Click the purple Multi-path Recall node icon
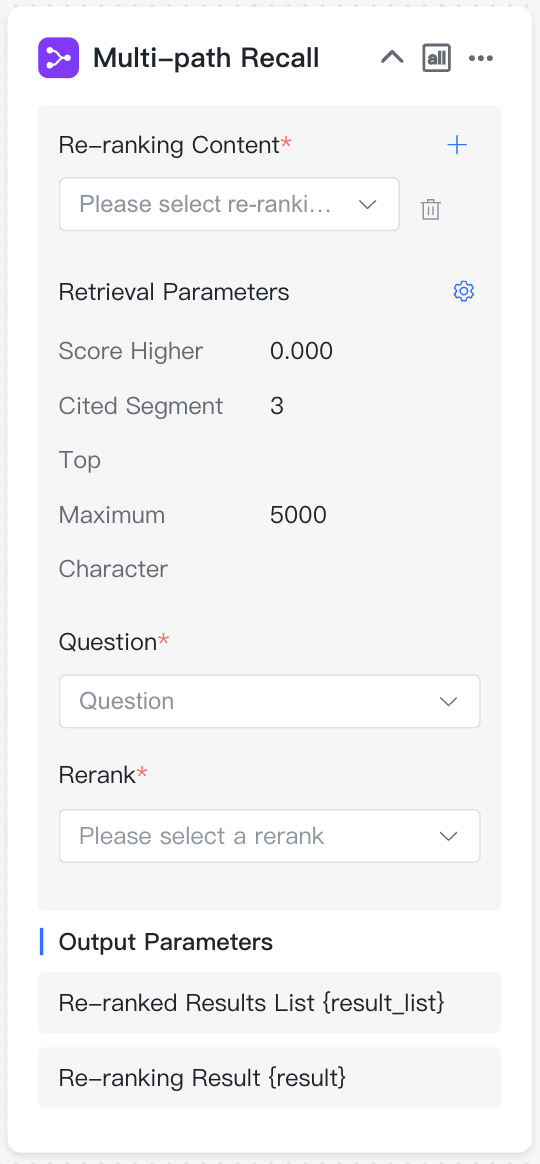 point(59,57)
